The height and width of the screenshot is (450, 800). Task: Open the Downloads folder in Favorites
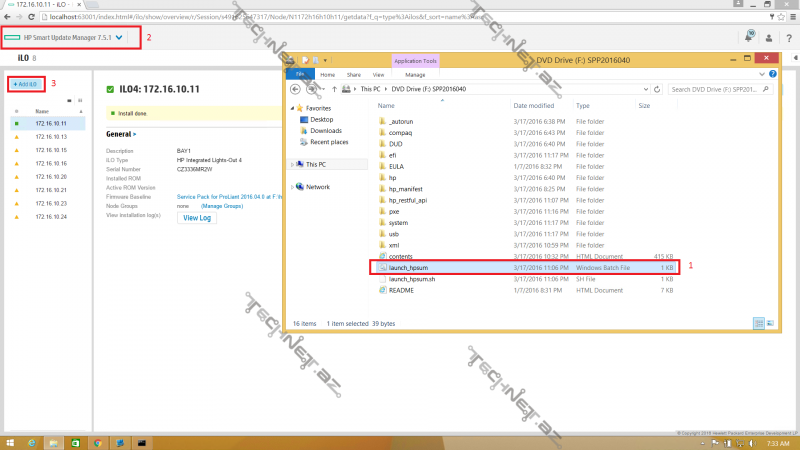click(x=326, y=130)
